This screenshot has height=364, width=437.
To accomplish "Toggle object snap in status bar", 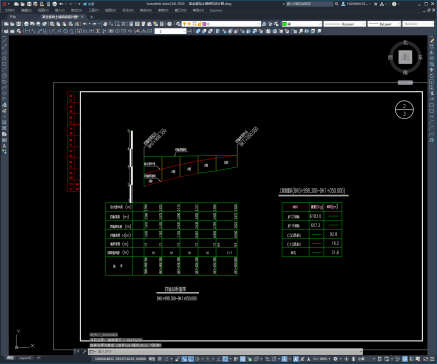I will click(x=225, y=359).
